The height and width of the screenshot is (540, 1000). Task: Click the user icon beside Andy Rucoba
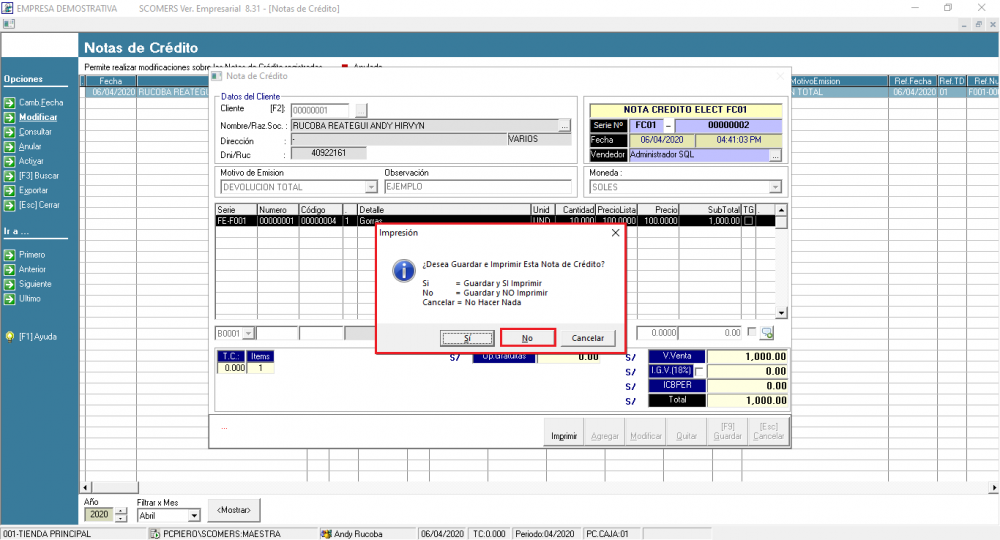(x=326, y=534)
